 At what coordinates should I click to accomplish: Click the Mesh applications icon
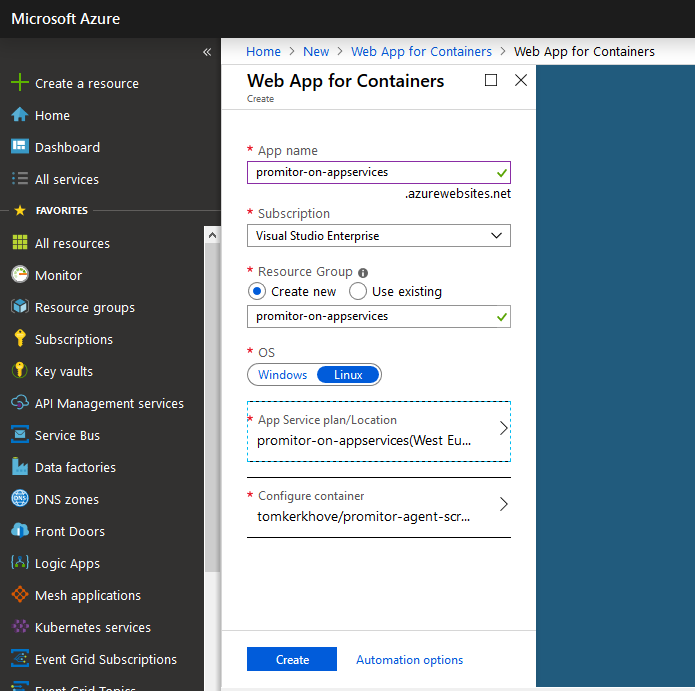pos(20,594)
